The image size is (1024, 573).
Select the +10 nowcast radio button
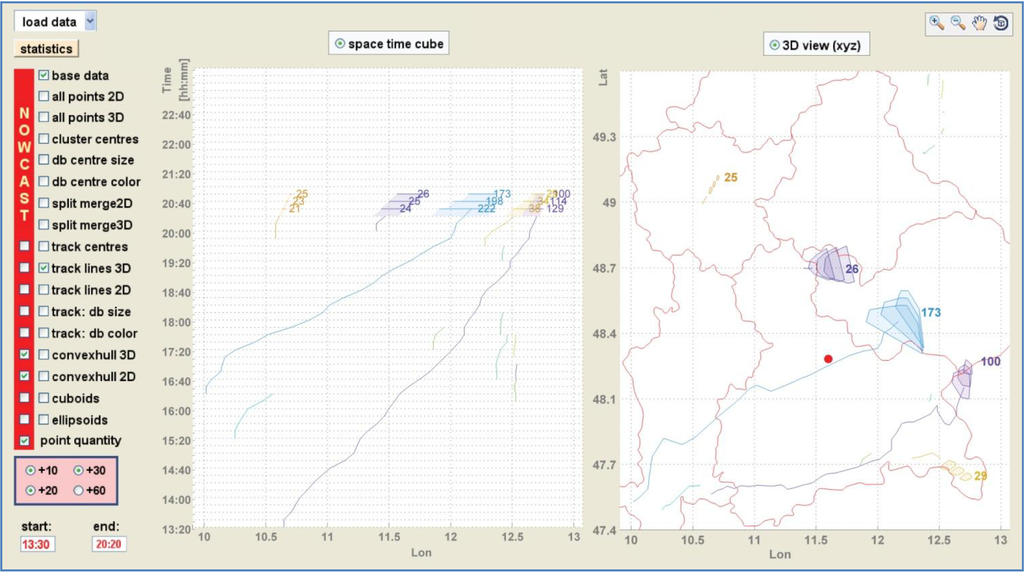(x=30, y=470)
